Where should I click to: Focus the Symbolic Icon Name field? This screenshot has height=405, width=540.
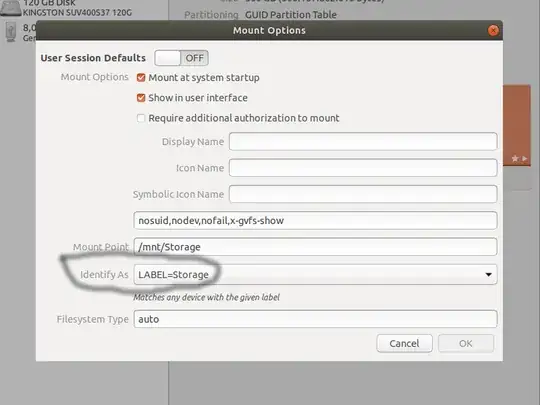tap(363, 194)
